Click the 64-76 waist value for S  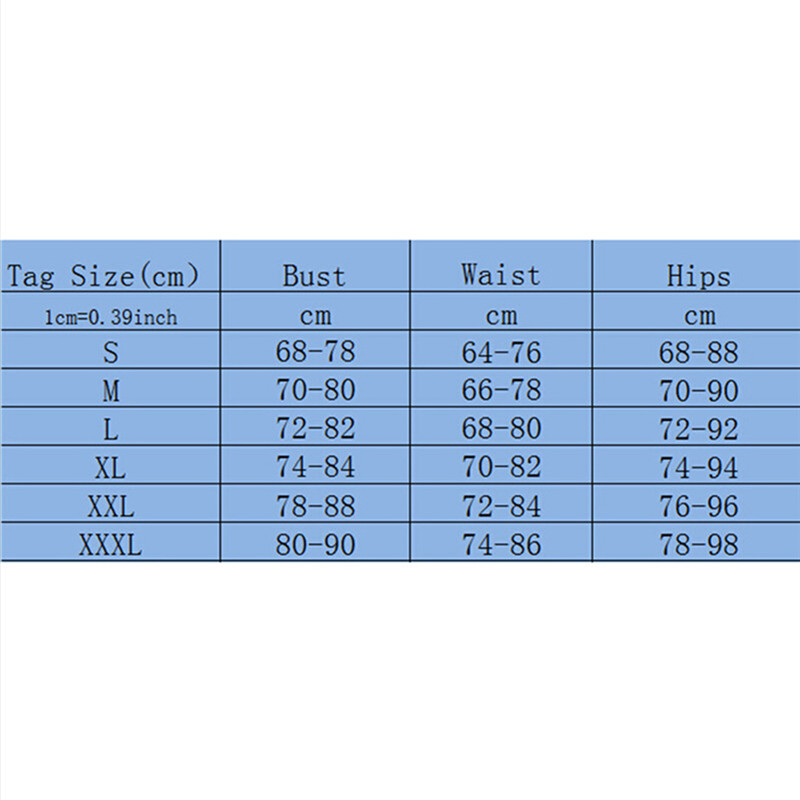click(x=501, y=352)
